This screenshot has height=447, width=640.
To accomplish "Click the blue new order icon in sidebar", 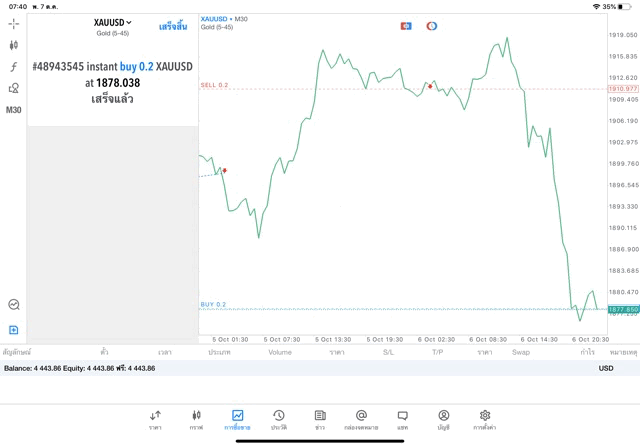I will 14,329.
